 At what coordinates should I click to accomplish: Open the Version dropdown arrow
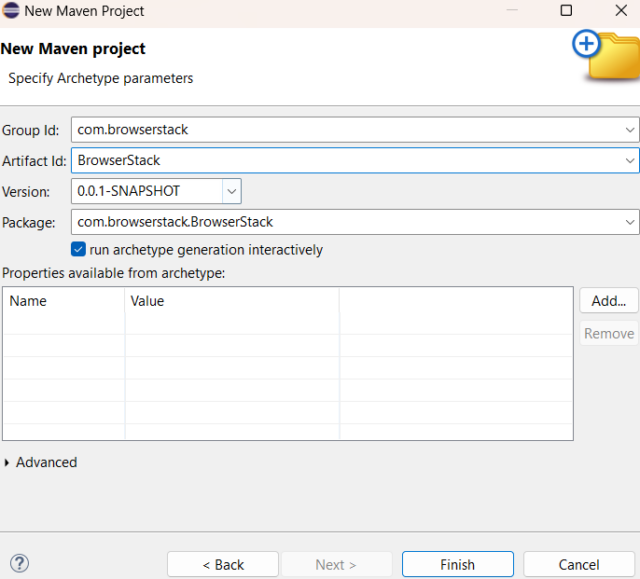point(232,191)
